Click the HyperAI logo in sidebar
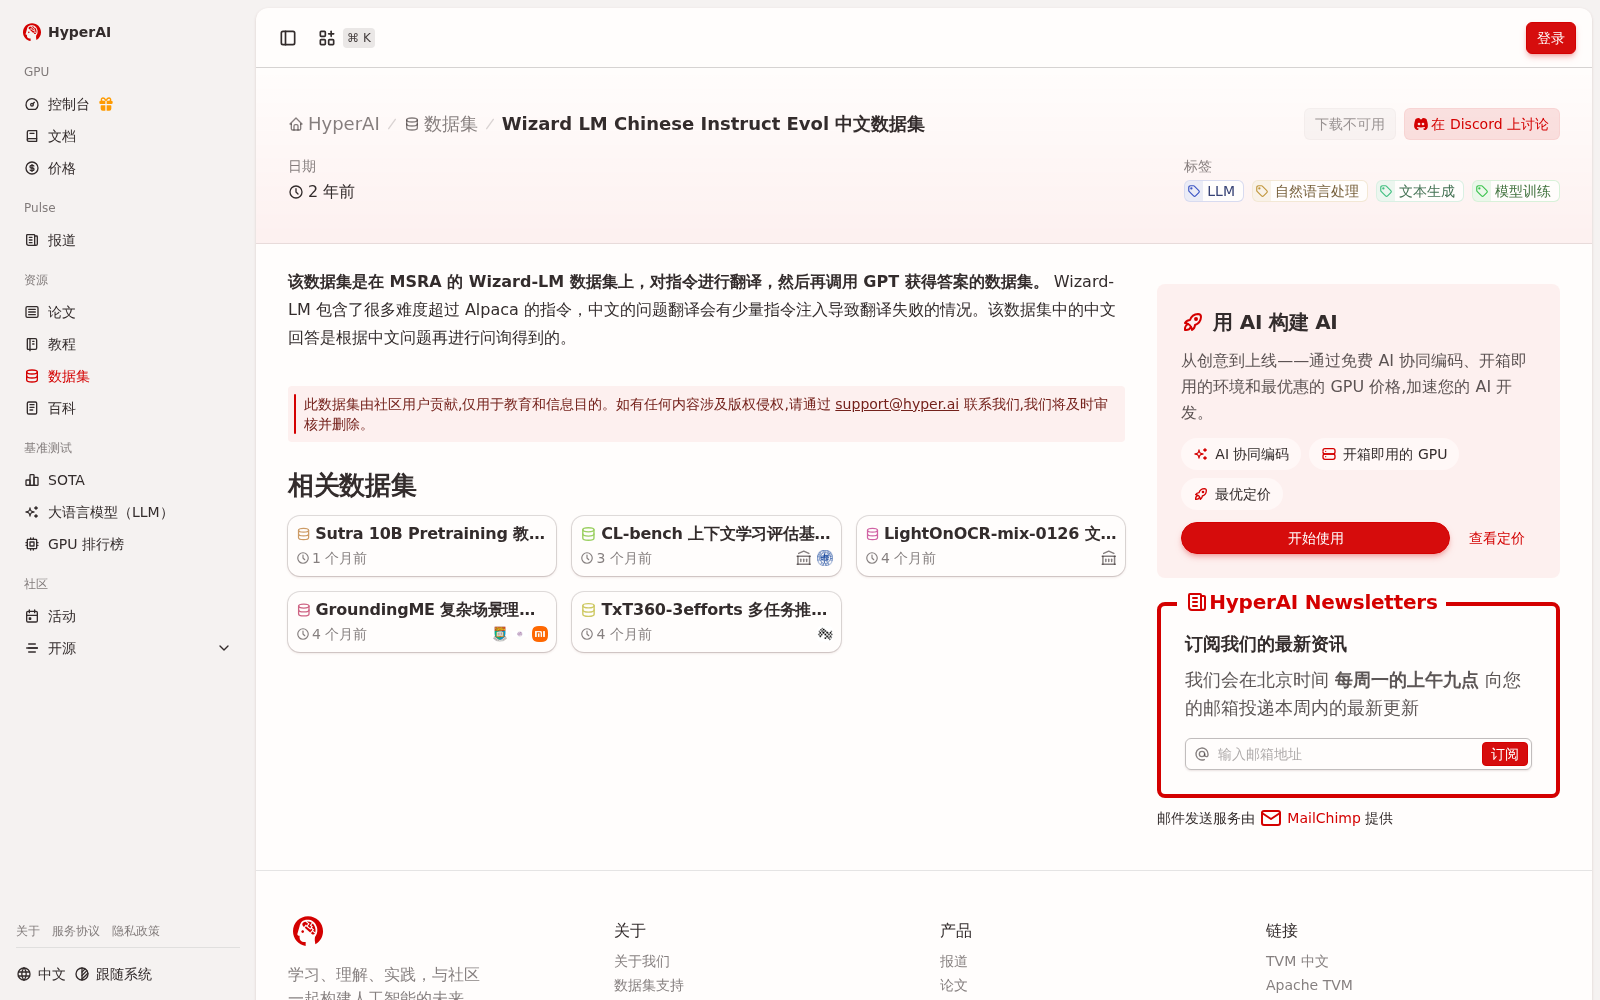The image size is (1600, 1000). pyautogui.click(x=67, y=32)
